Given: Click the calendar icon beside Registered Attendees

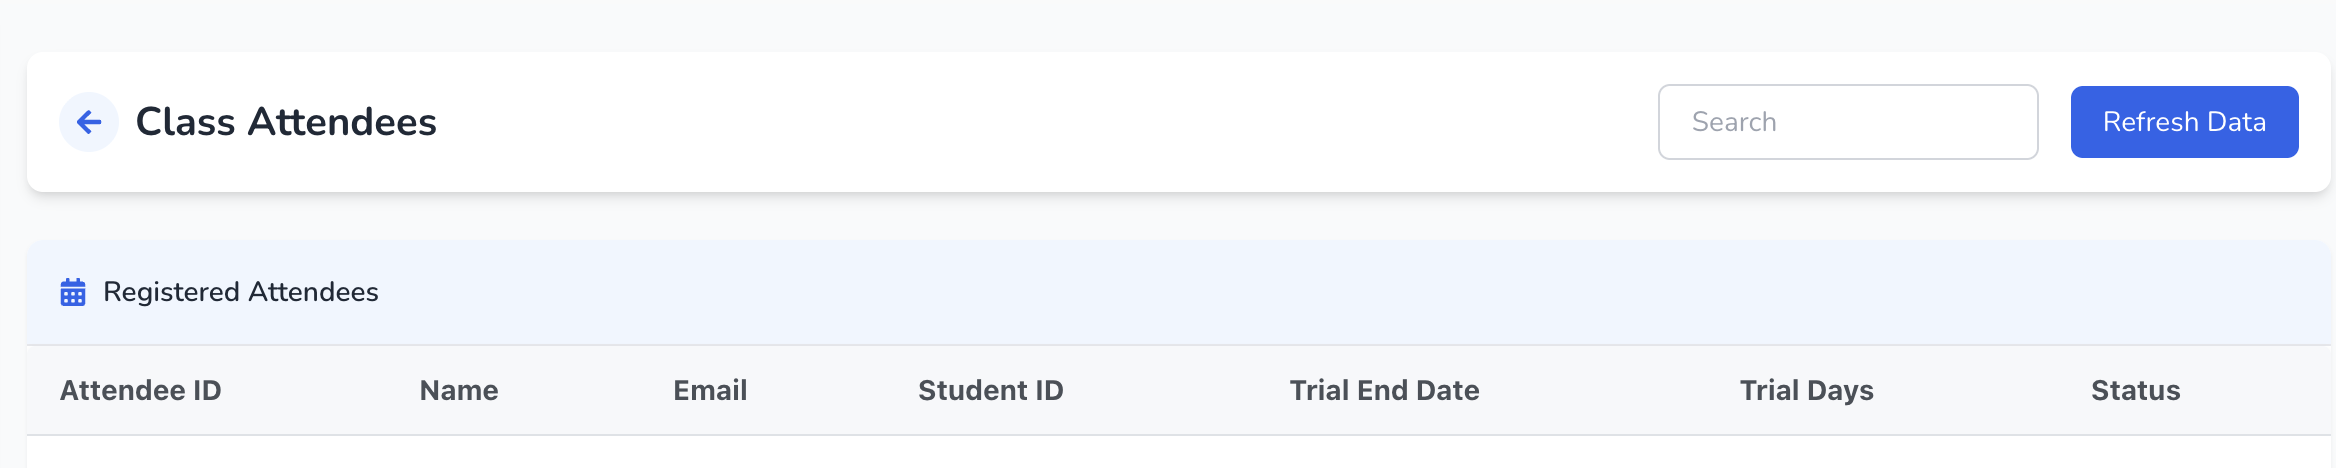Looking at the screenshot, I should point(73,292).
